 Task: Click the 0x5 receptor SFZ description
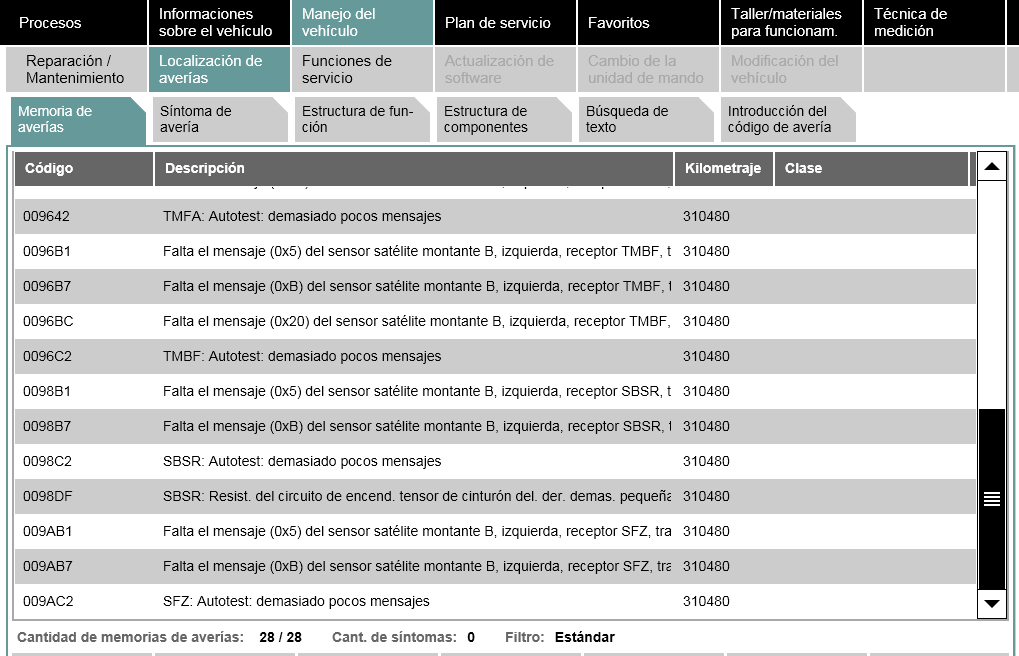tap(417, 531)
